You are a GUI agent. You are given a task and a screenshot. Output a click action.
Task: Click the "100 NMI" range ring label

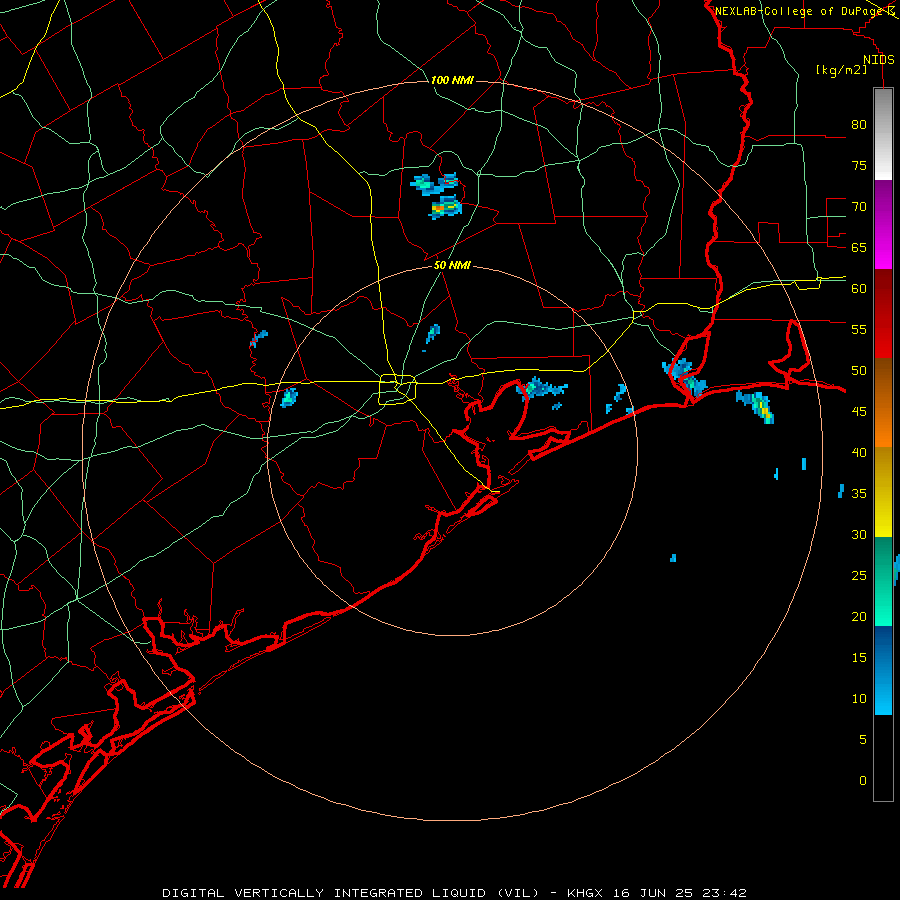pyautogui.click(x=452, y=80)
